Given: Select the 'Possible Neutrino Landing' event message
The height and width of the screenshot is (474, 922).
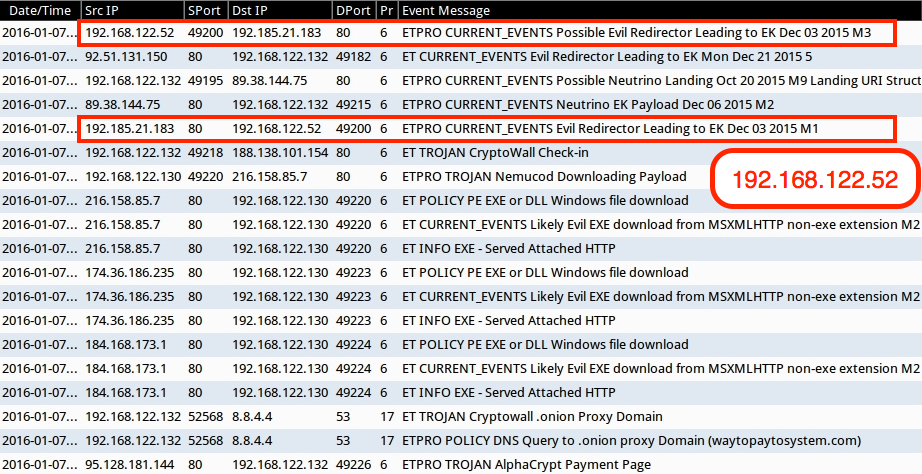Looking at the screenshot, I should click(x=662, y=81).
